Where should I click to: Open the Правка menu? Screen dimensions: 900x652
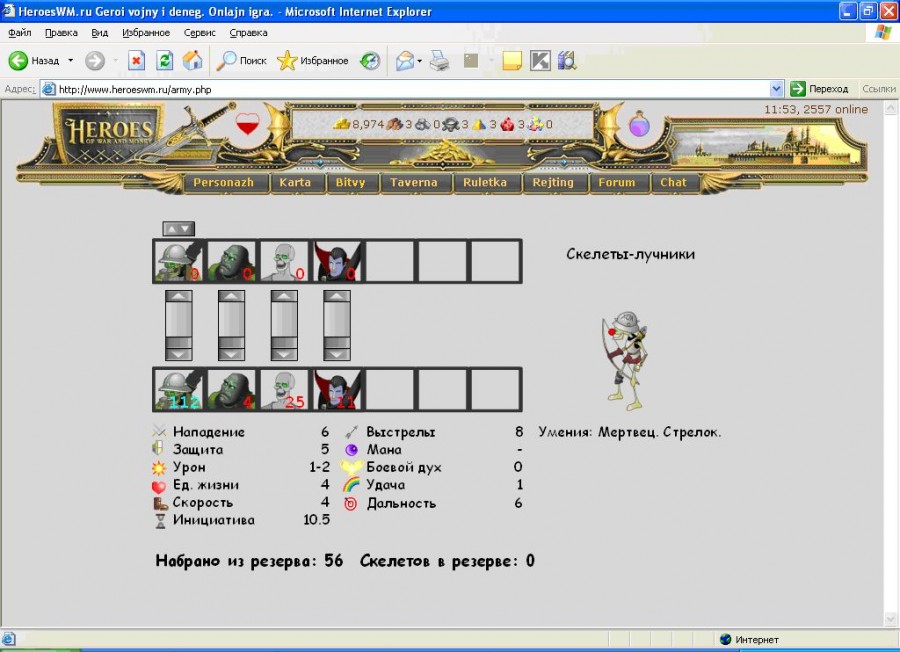(x=61, y=33)
